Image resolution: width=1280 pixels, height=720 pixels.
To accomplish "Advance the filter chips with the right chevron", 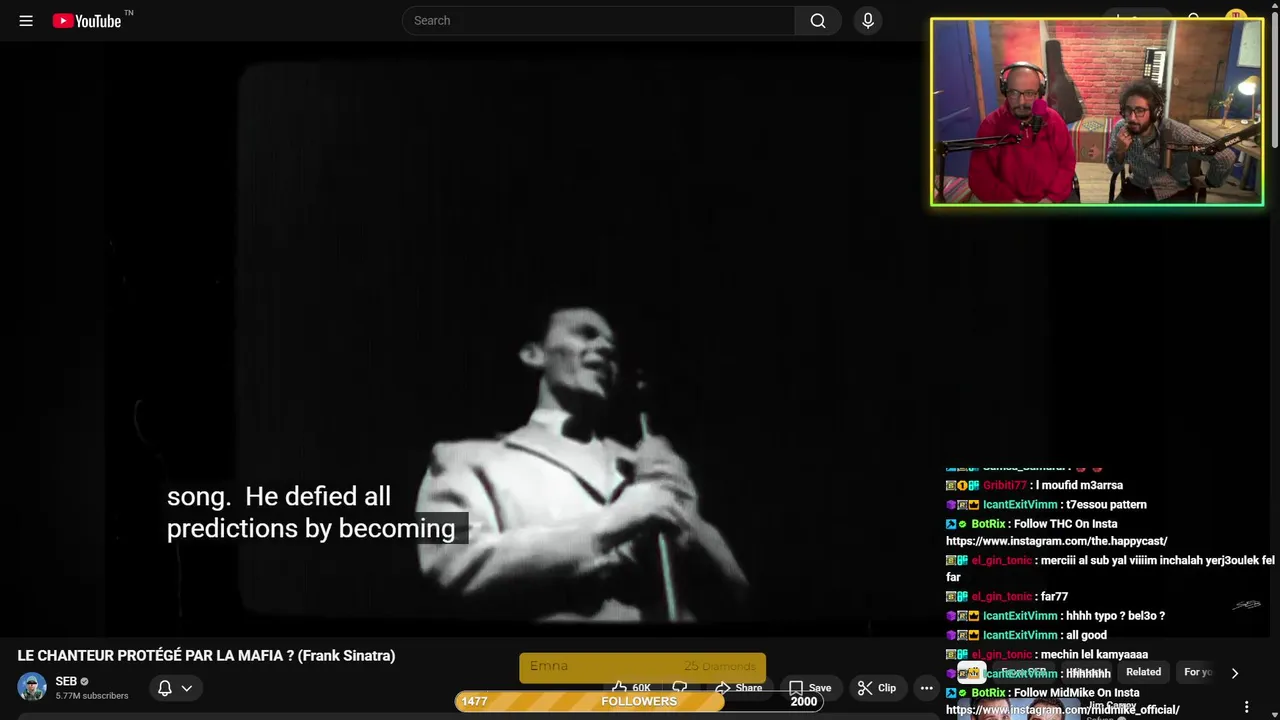I will [1234, 673].
